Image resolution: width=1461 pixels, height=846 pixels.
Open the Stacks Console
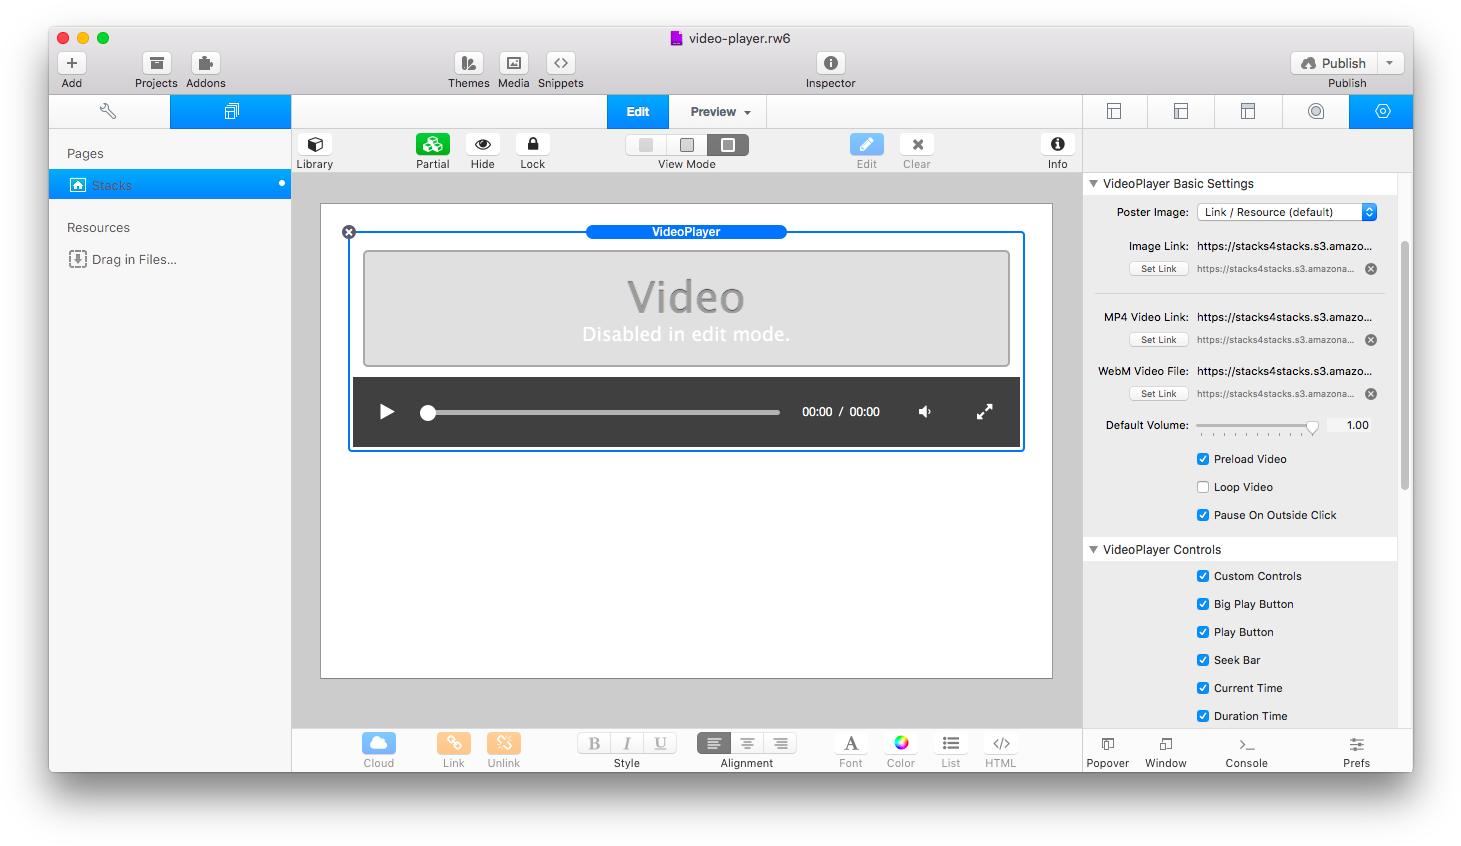[x=1245, y=750]
